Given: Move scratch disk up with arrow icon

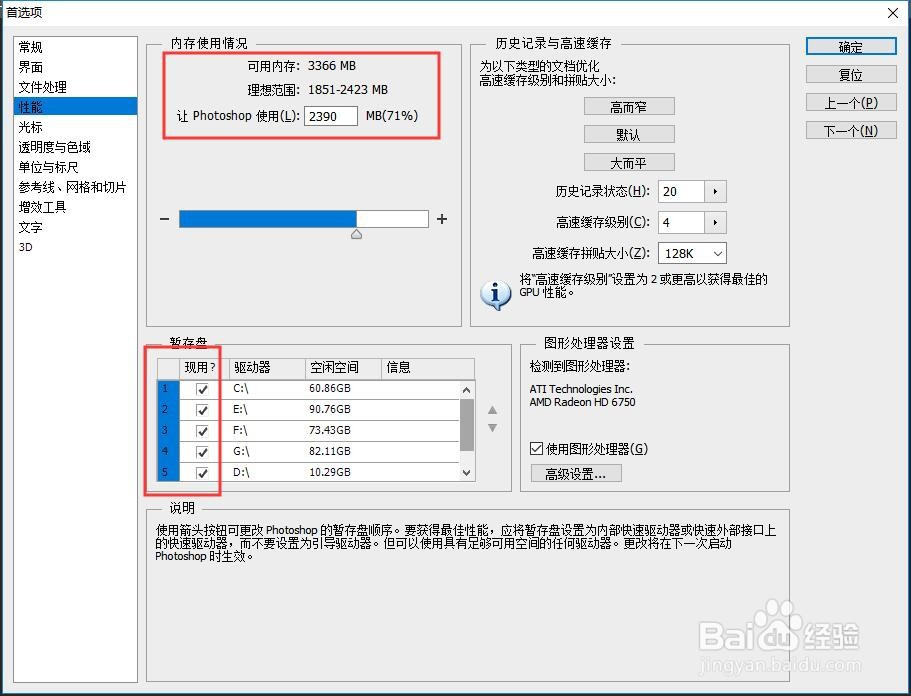Looking at the screenshot, I should pyautogui.click(x=492, y=410).
